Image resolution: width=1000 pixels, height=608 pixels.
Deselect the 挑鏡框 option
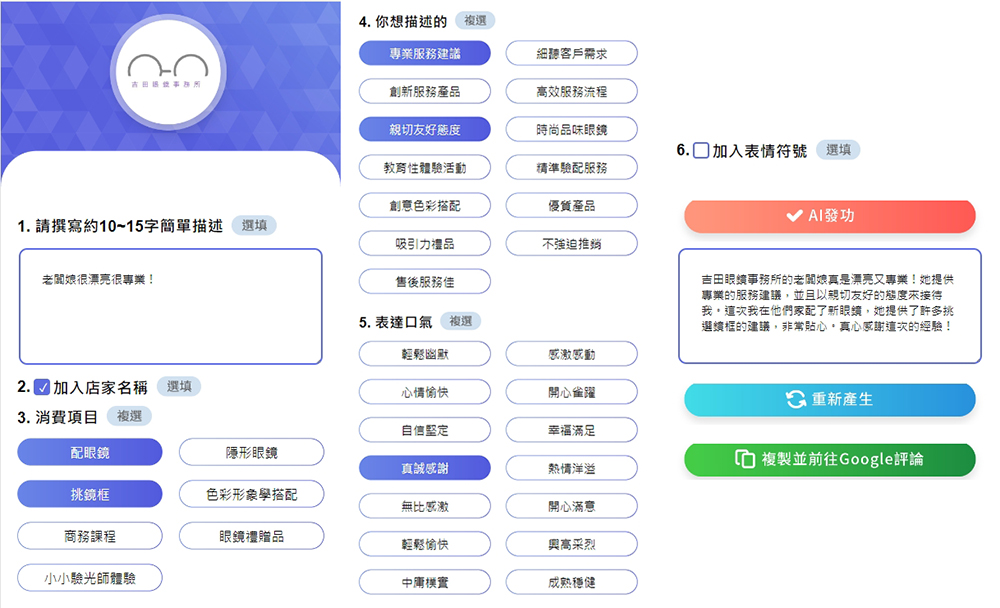click(x=90, y=494)
